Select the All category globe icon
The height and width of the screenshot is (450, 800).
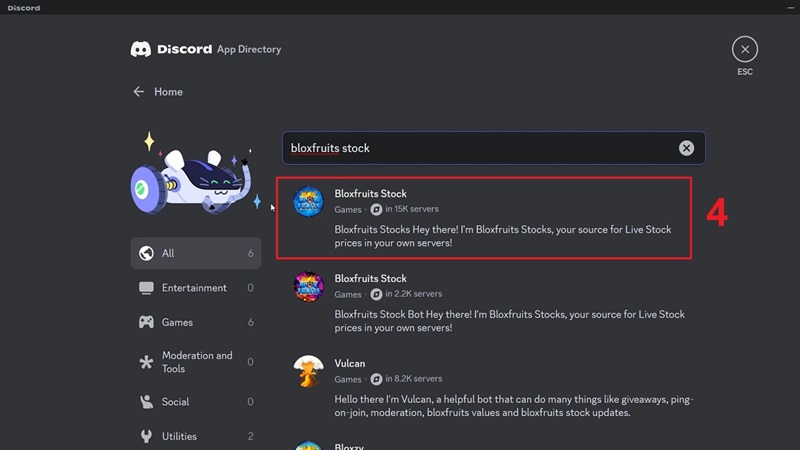point(146,253)
